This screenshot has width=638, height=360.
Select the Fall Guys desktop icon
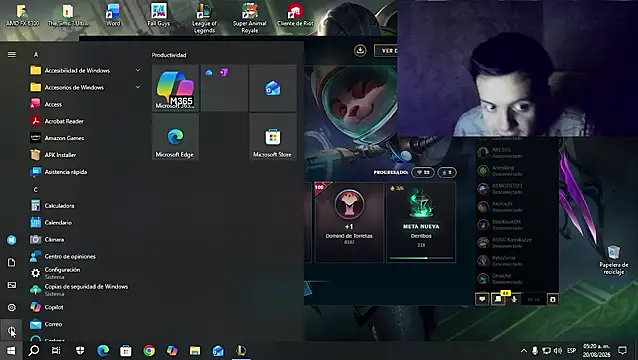(x=158, y=15)
